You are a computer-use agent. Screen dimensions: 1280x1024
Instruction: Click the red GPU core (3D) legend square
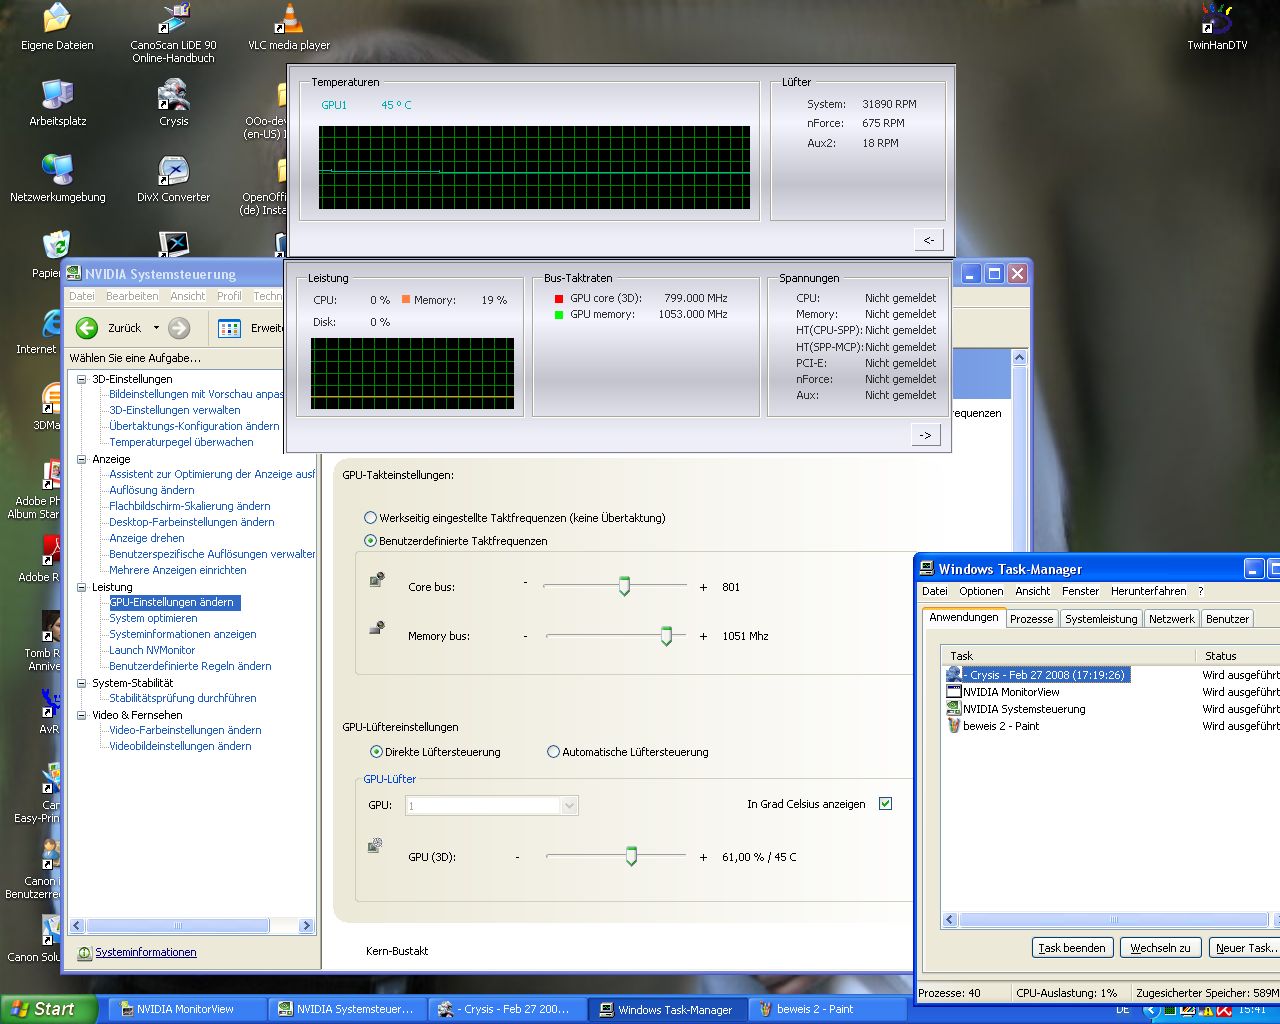(559, 298)
